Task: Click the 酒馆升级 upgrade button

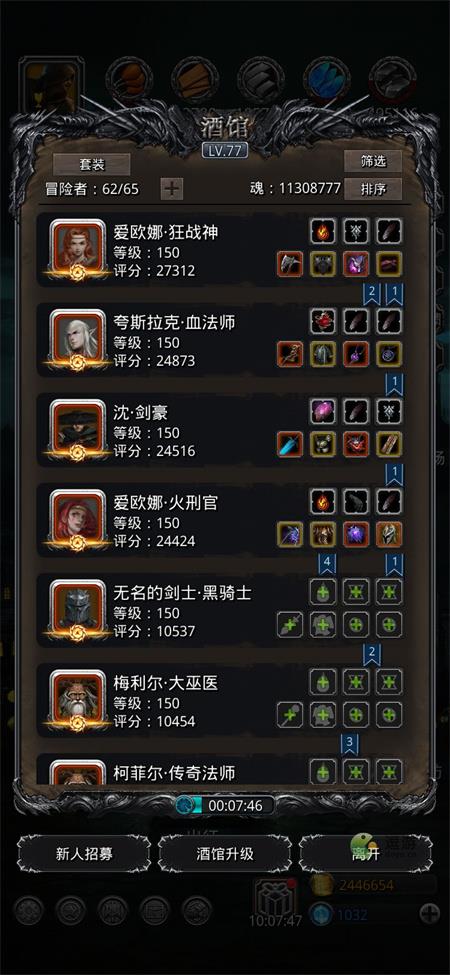Action: click(224, 854)
